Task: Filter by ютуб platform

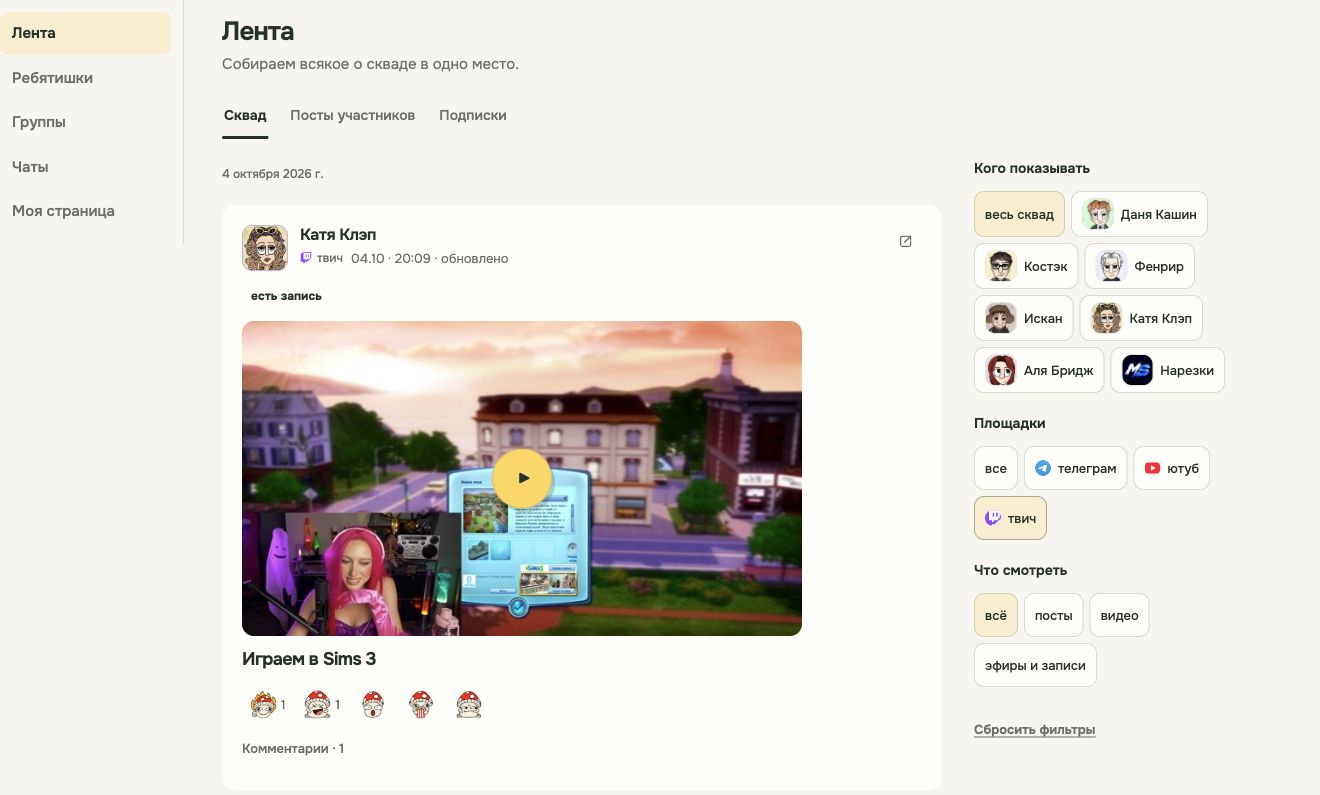Action: pyautogui.click(x=1171, y=468)
